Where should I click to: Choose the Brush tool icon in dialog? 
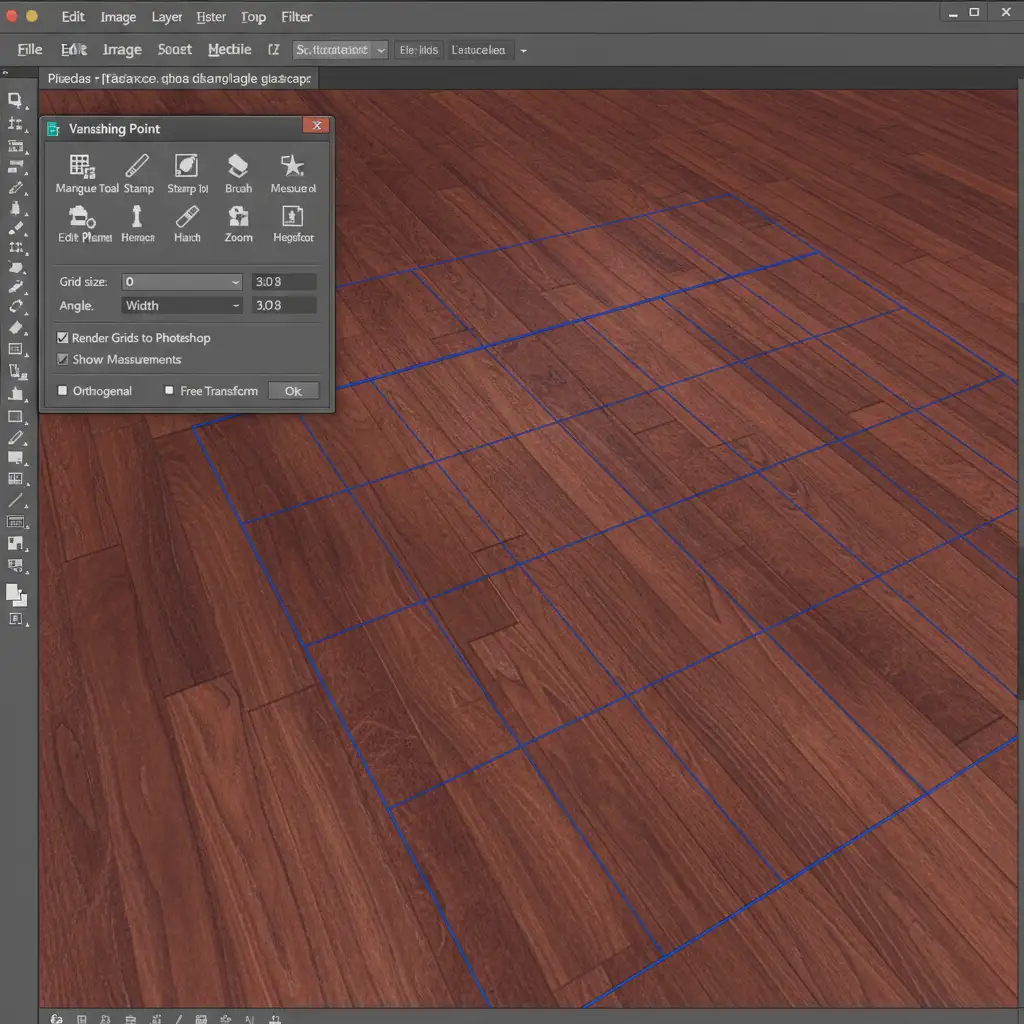pyautogui.click(x=238, y=166)
